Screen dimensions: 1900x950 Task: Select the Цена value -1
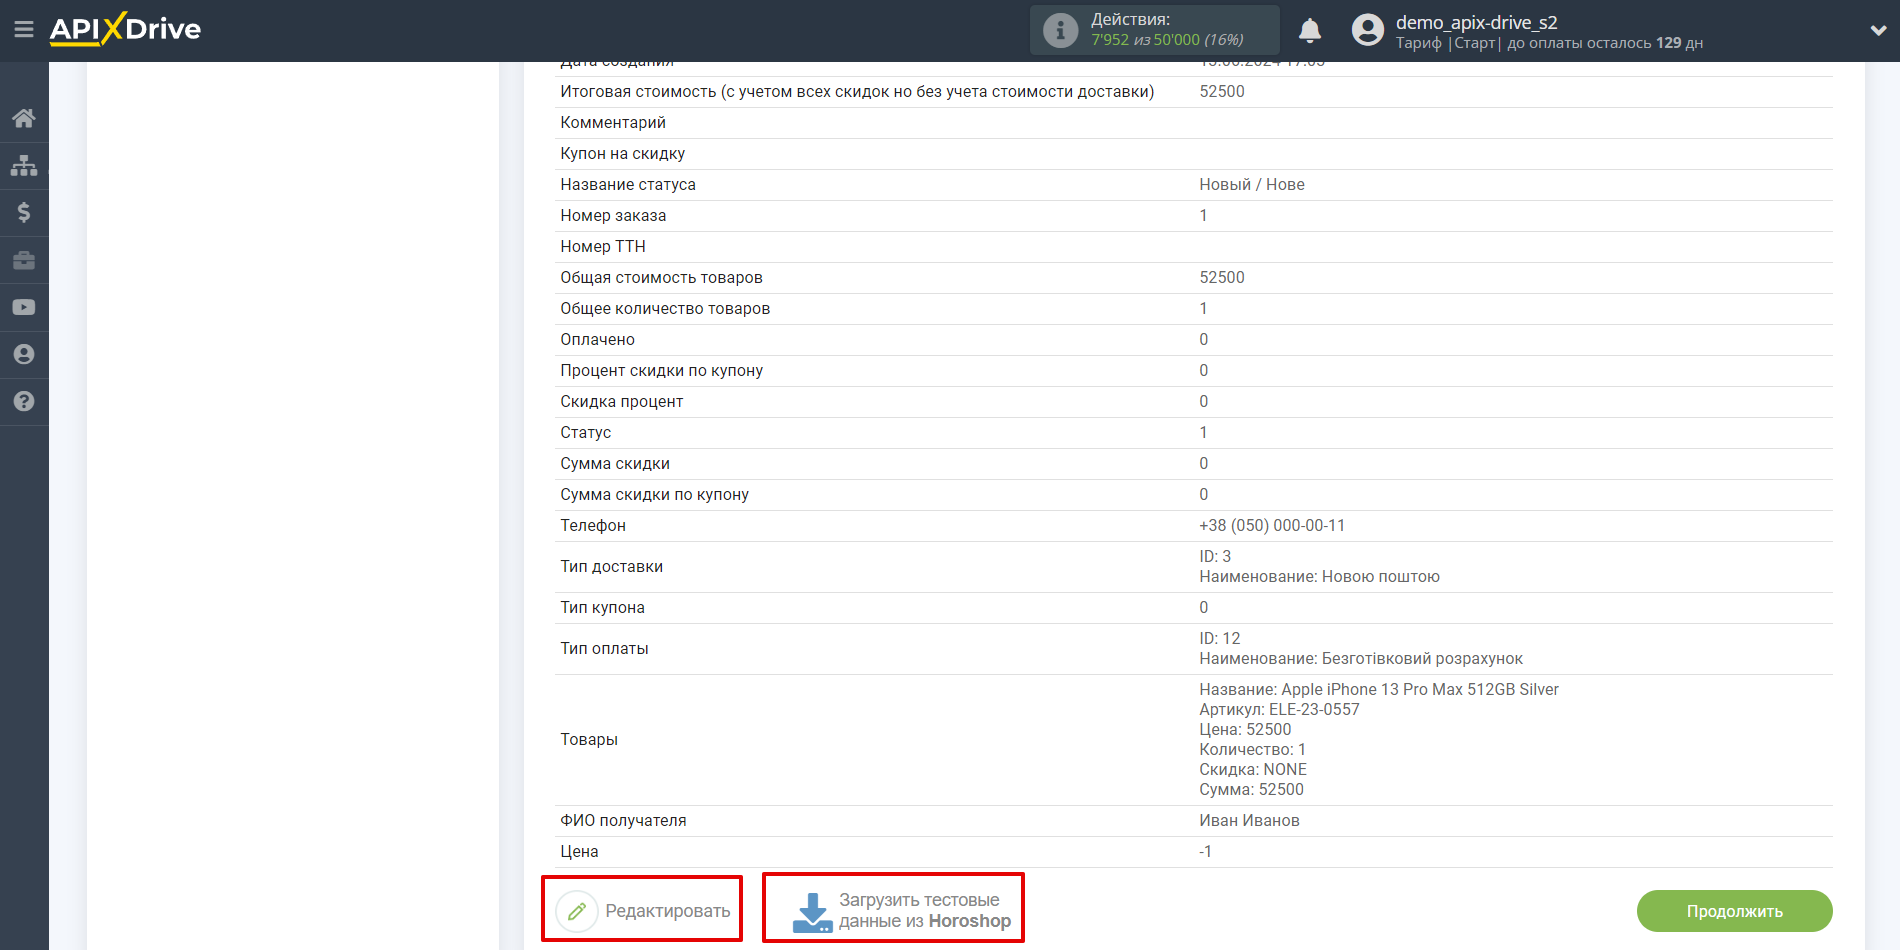(x=1205, y=852)
